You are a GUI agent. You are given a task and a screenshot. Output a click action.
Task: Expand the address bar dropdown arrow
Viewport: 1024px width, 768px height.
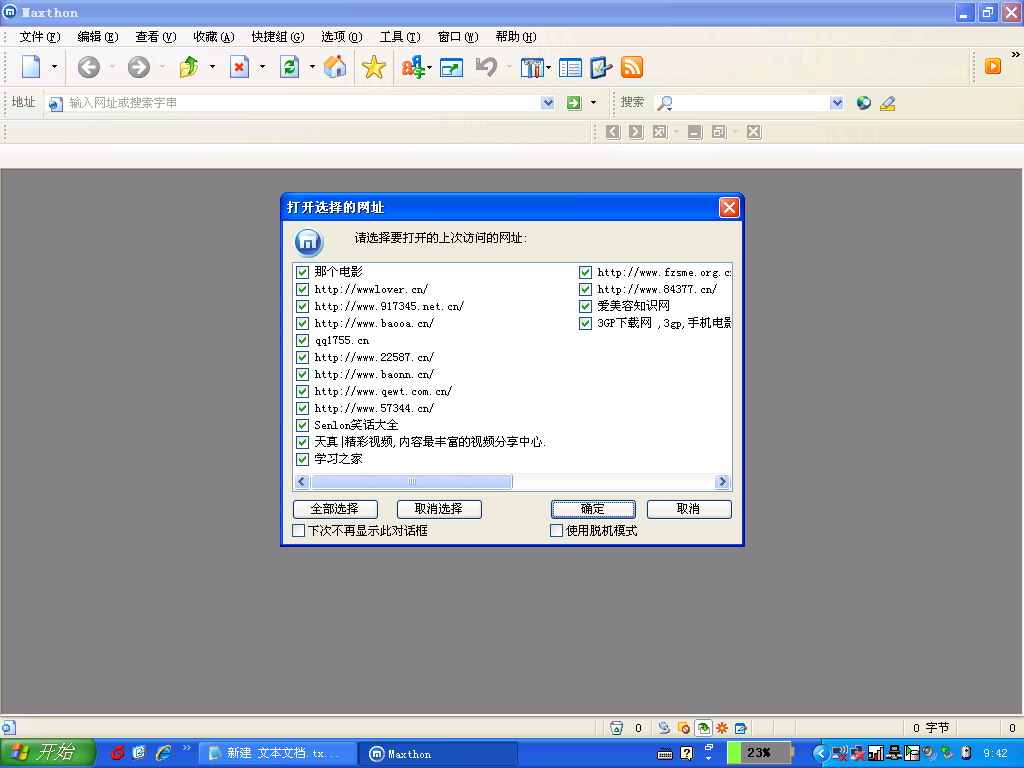548,103
